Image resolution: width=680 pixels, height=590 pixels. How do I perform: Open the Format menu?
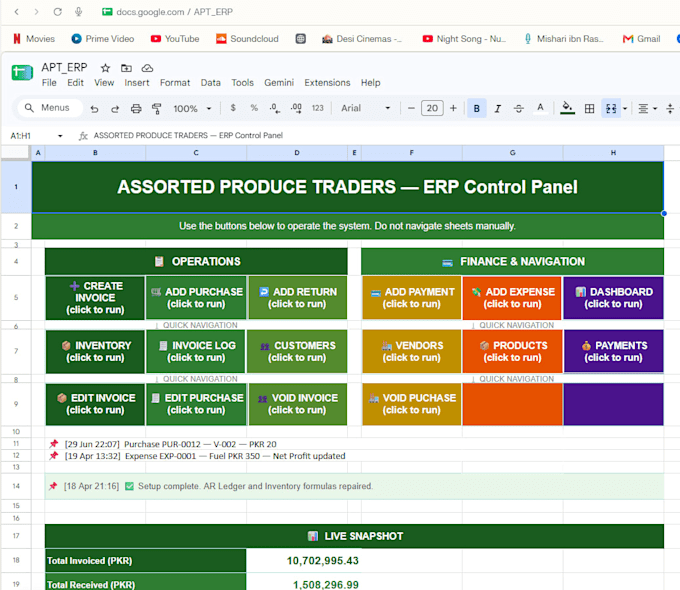(175, 82)
